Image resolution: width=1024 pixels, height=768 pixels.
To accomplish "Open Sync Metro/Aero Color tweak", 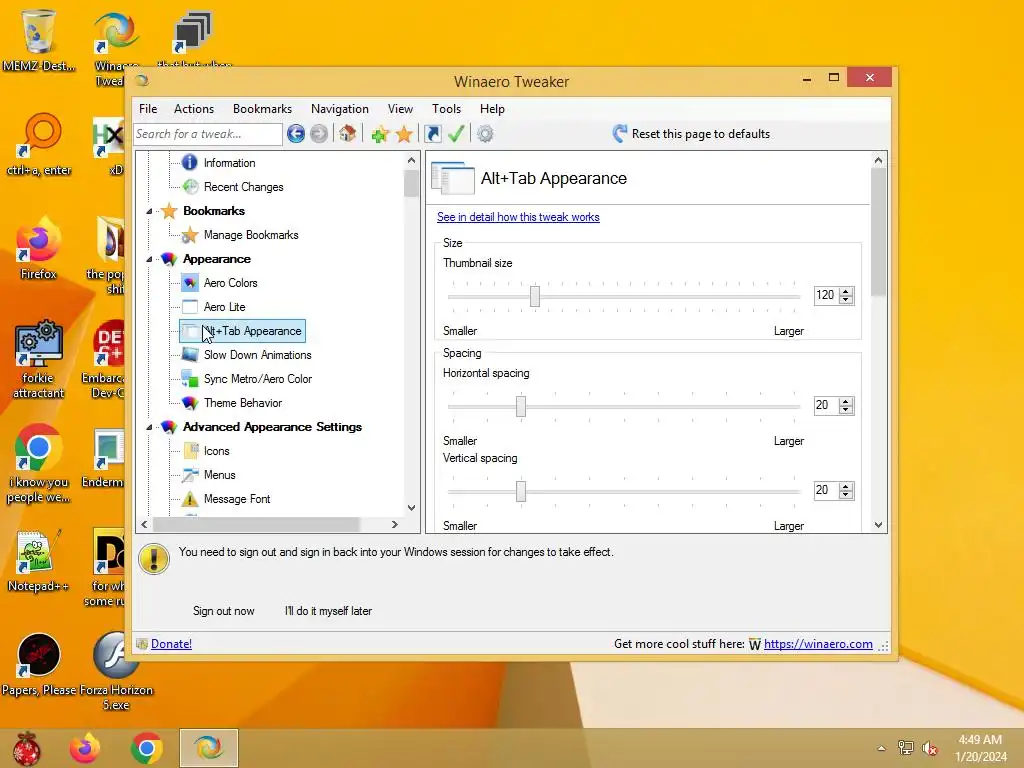I will (x=257, y=379).
